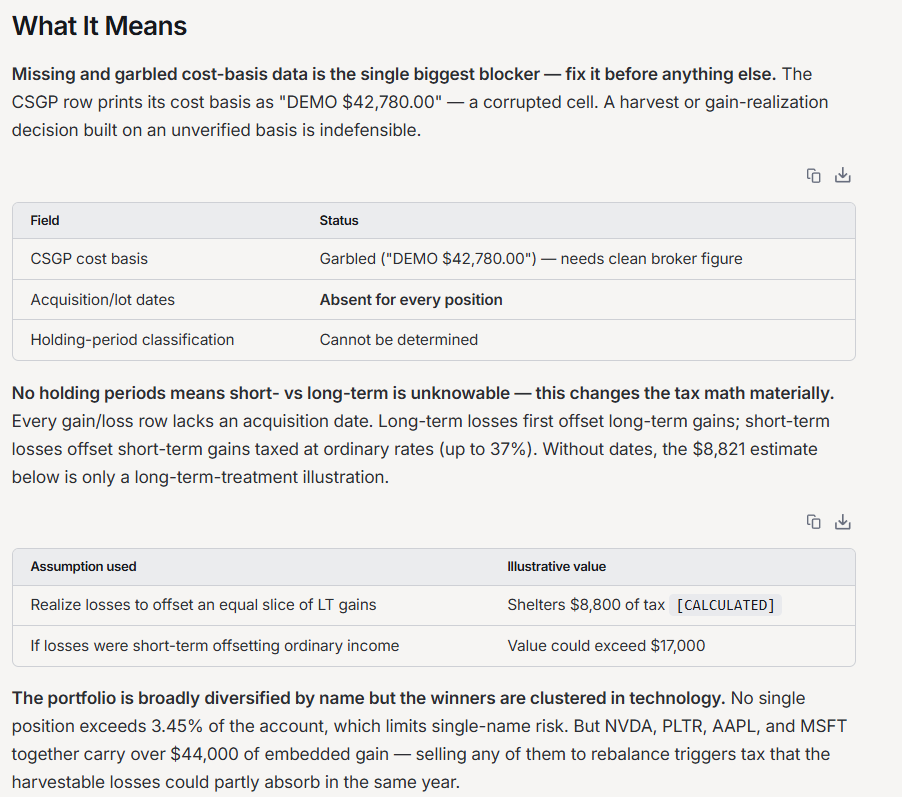
Task: Click the Field column header
Action: pyautogui.click(x=45, y=220)
